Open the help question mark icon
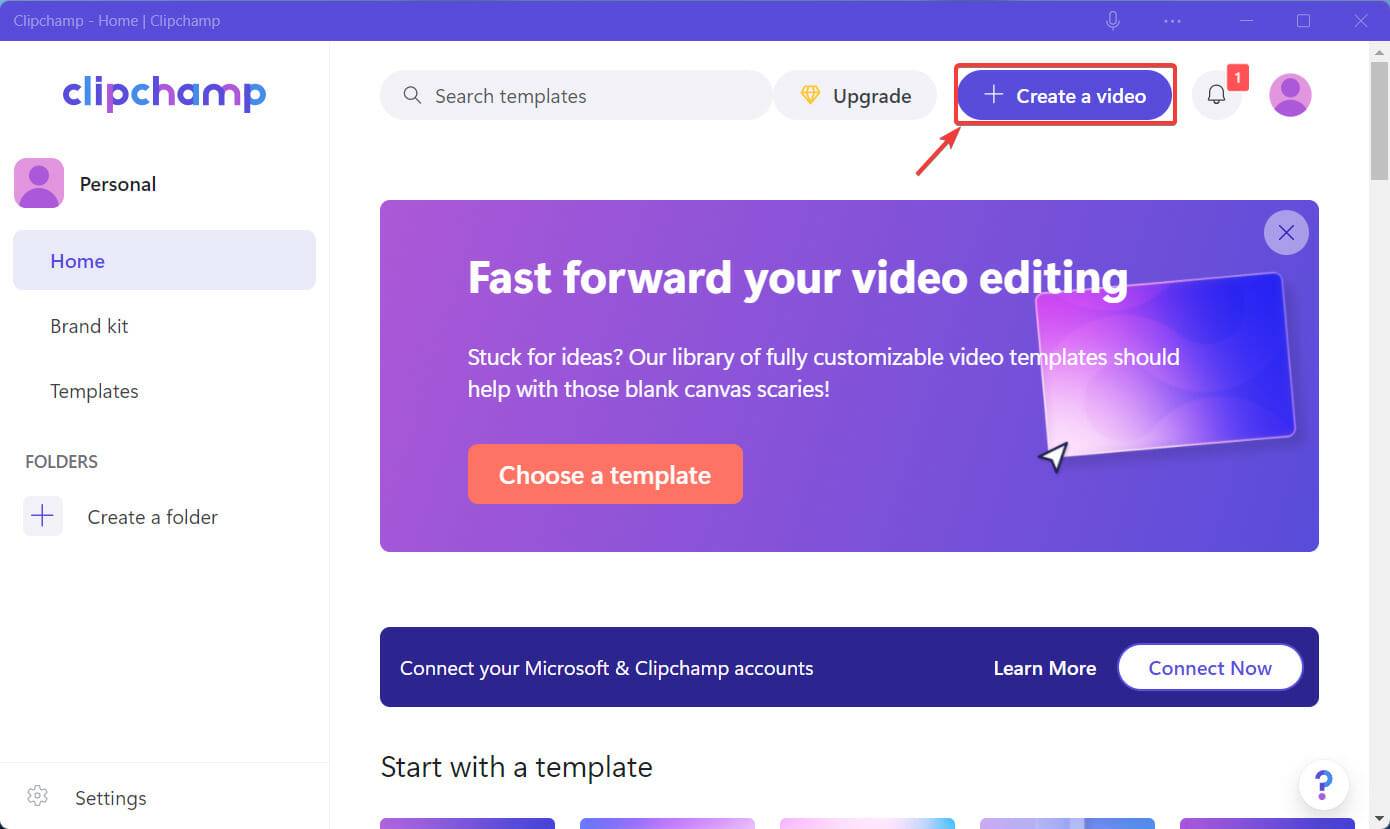Viewport: 1390px width, 829px height. 1324,785
